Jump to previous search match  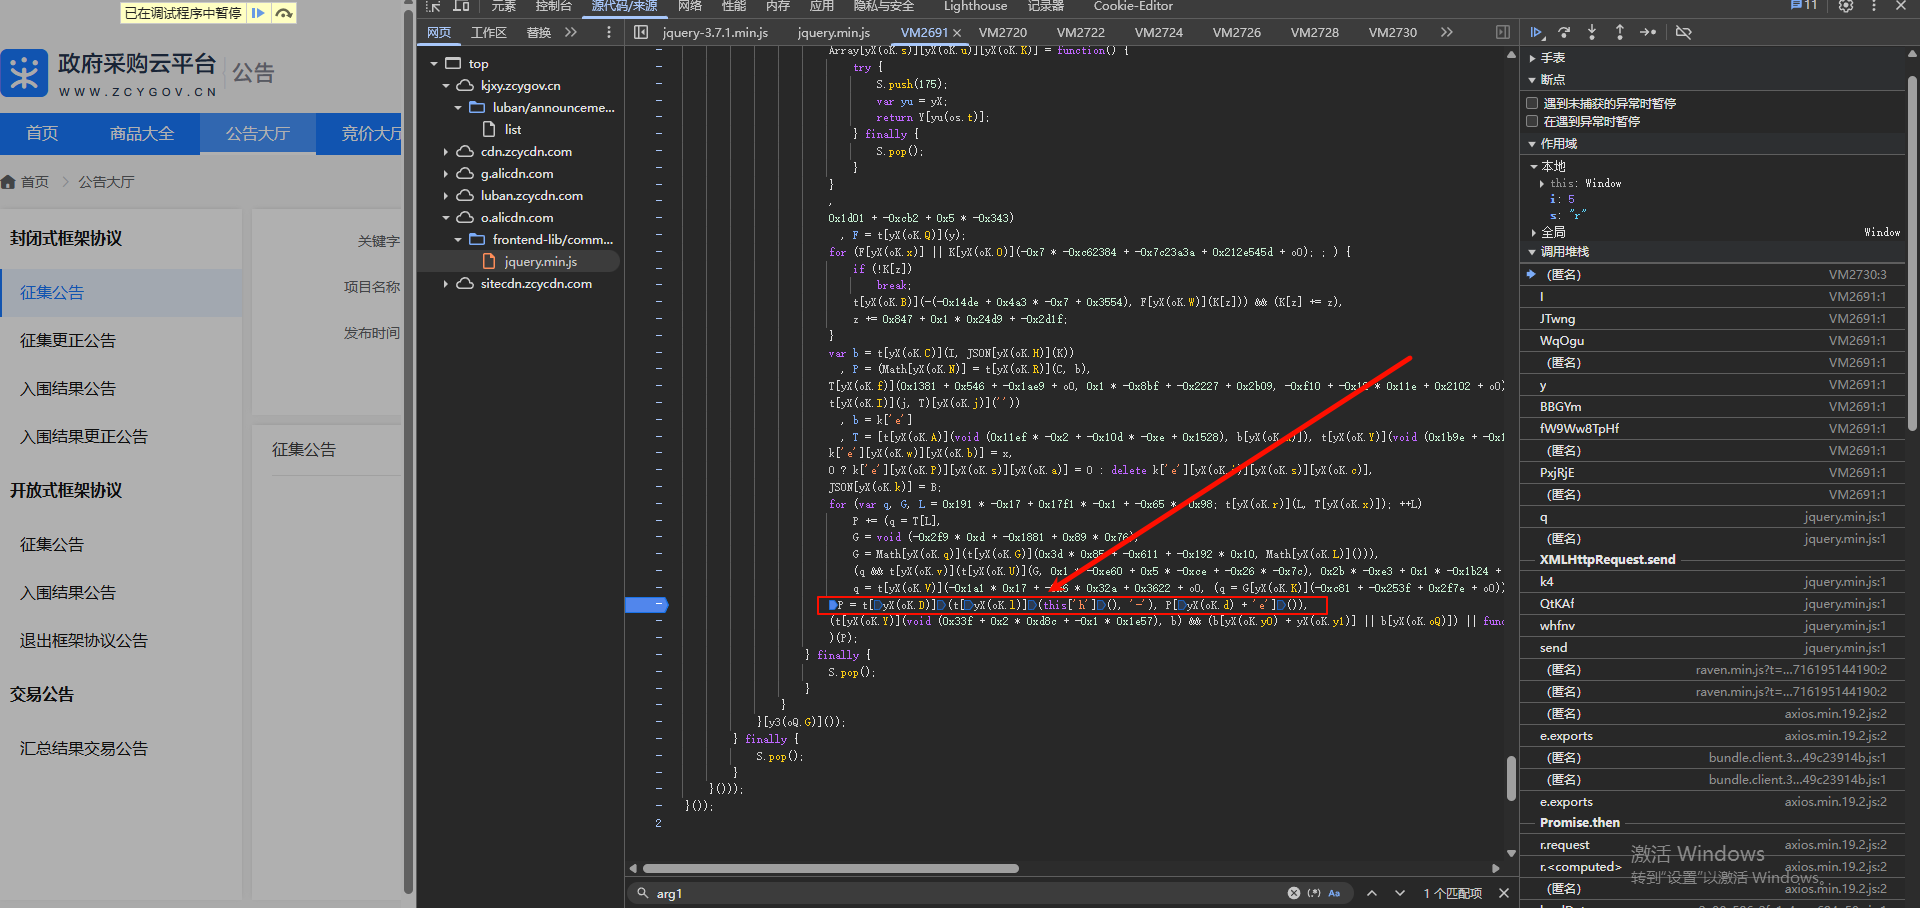pyautogui.click(x=1372, y=893)
